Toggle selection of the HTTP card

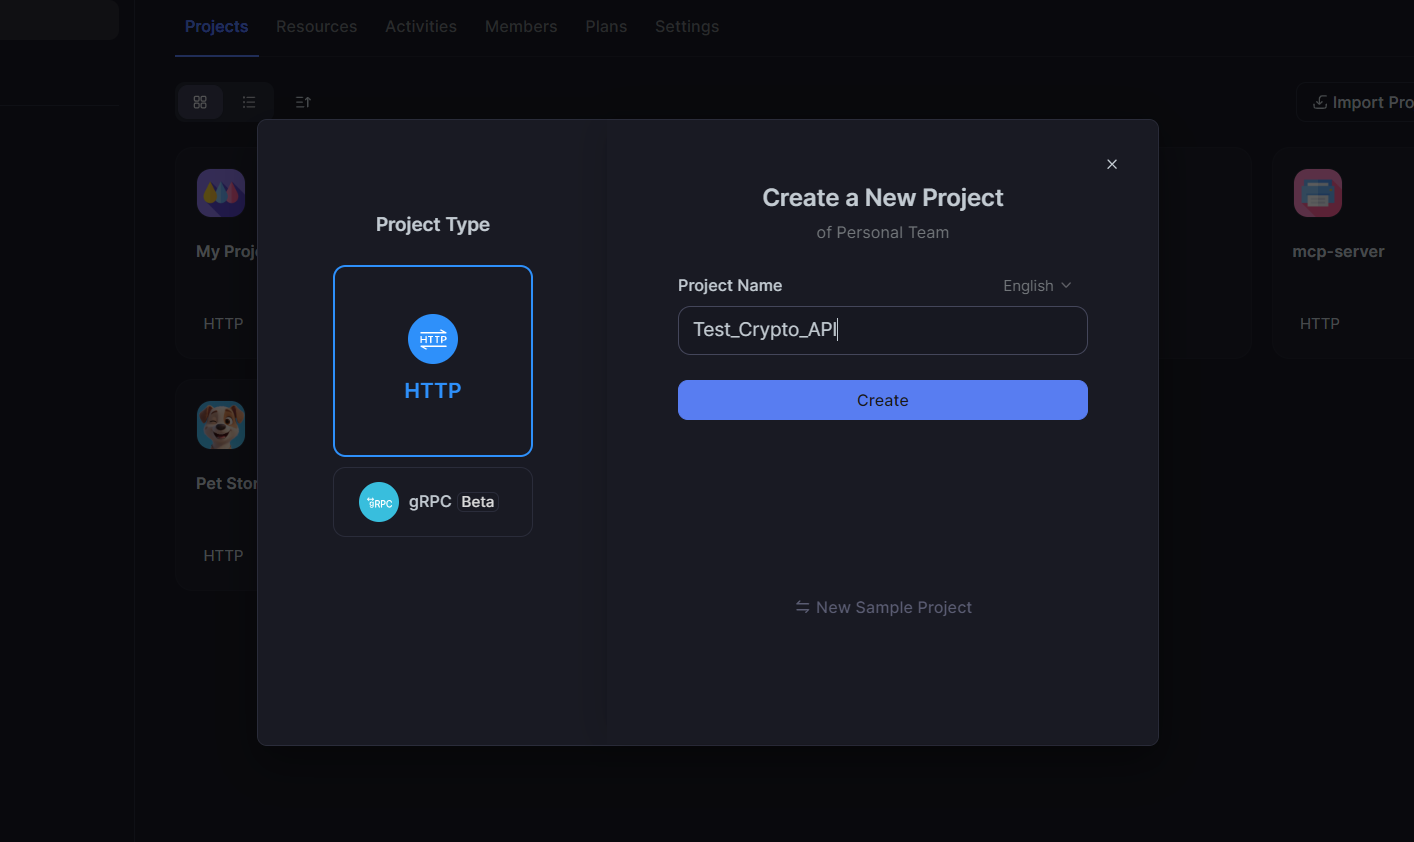coord(432,361)
